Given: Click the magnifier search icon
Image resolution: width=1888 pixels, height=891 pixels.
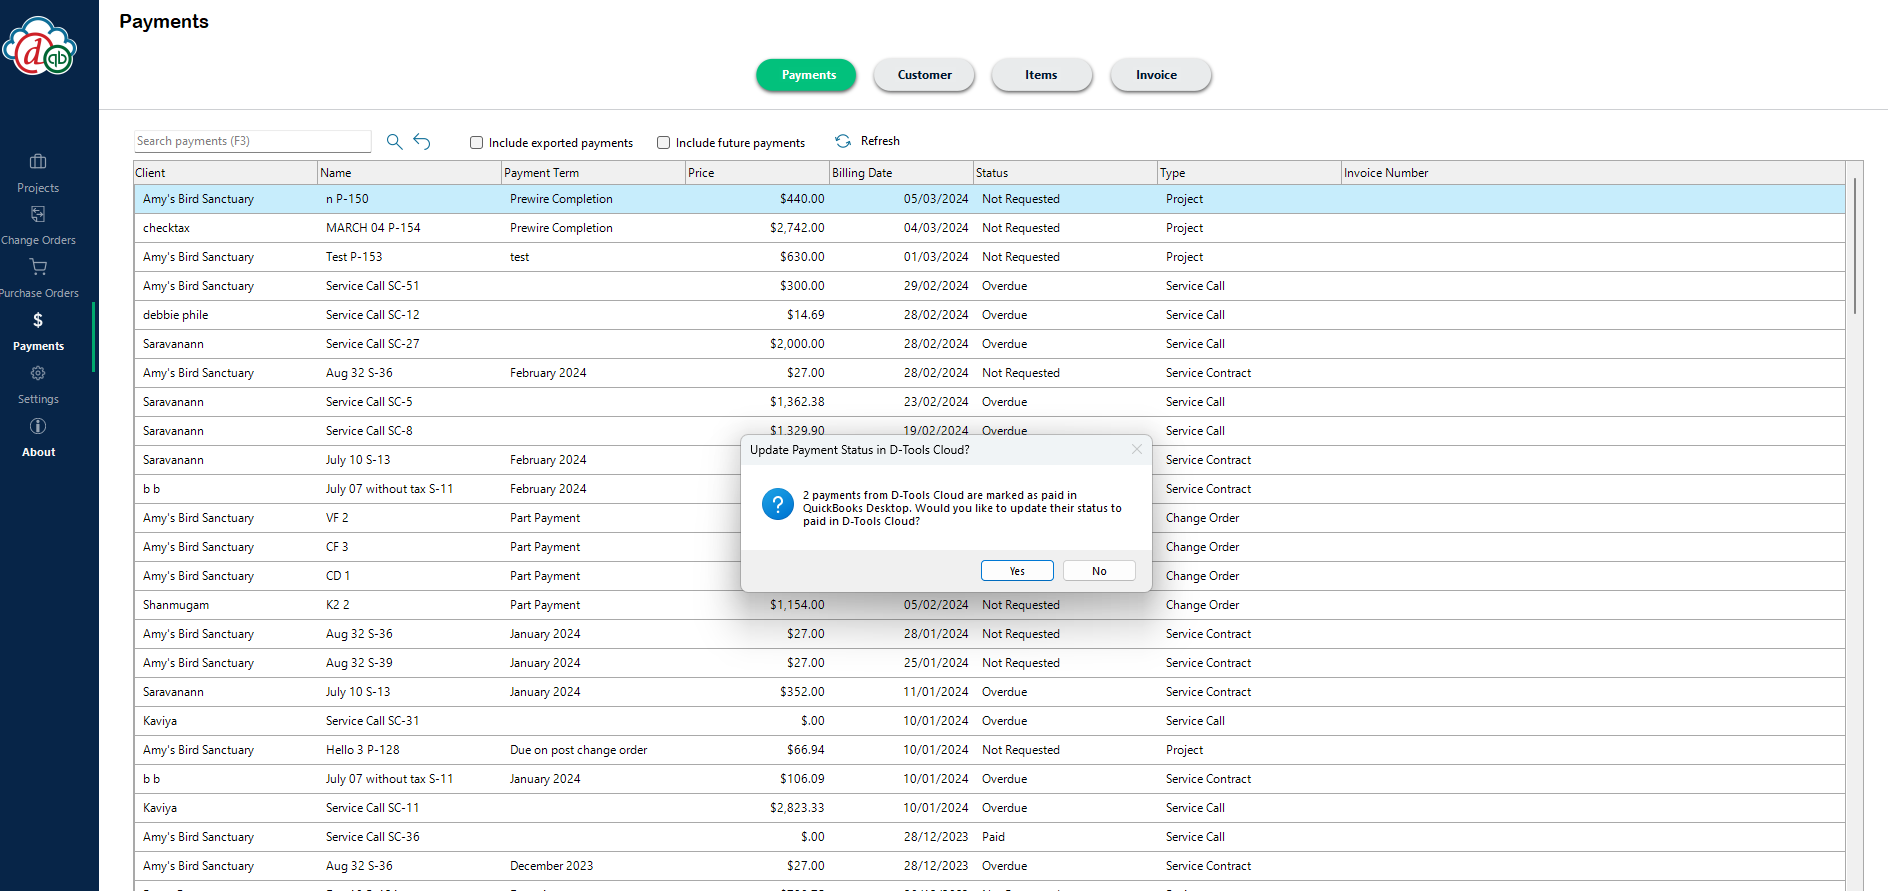Looking at the screenshot, I should tap(394, 142).
